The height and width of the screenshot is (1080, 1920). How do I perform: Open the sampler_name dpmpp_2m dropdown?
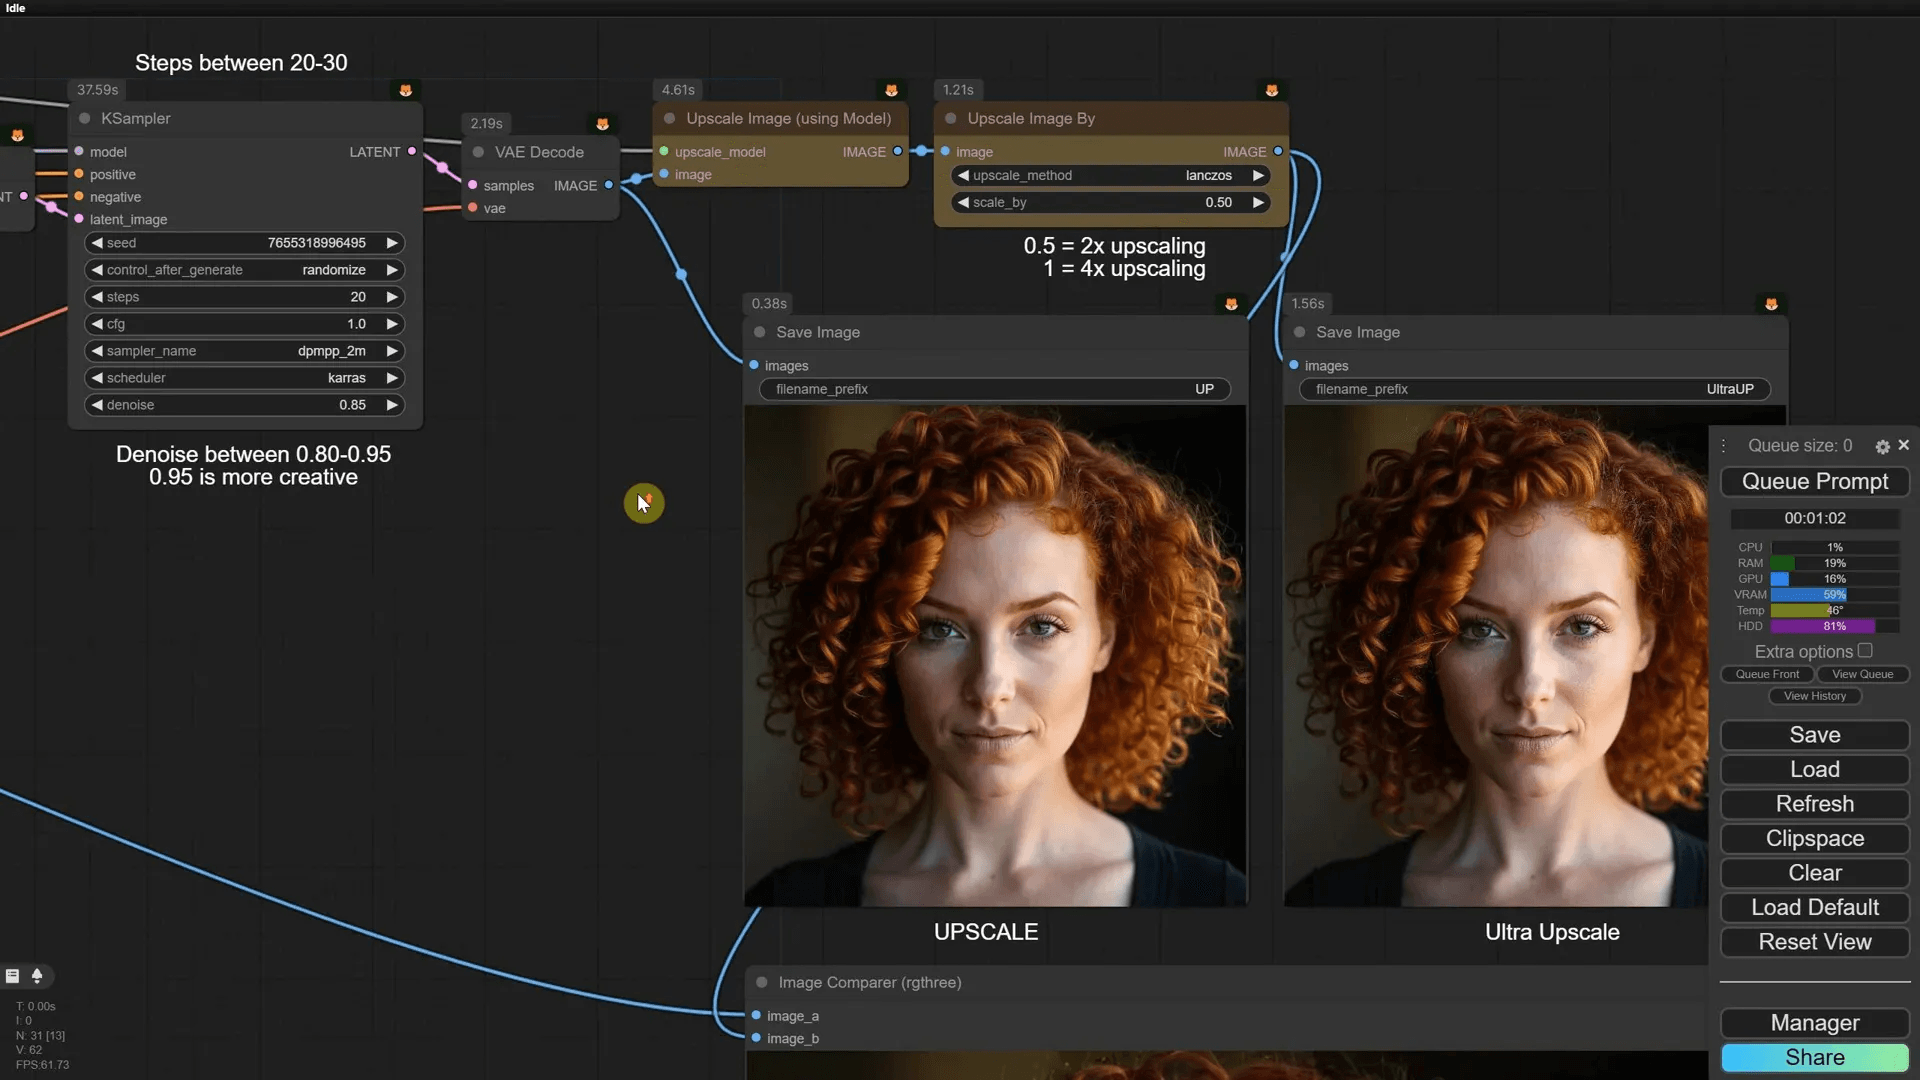245,351
